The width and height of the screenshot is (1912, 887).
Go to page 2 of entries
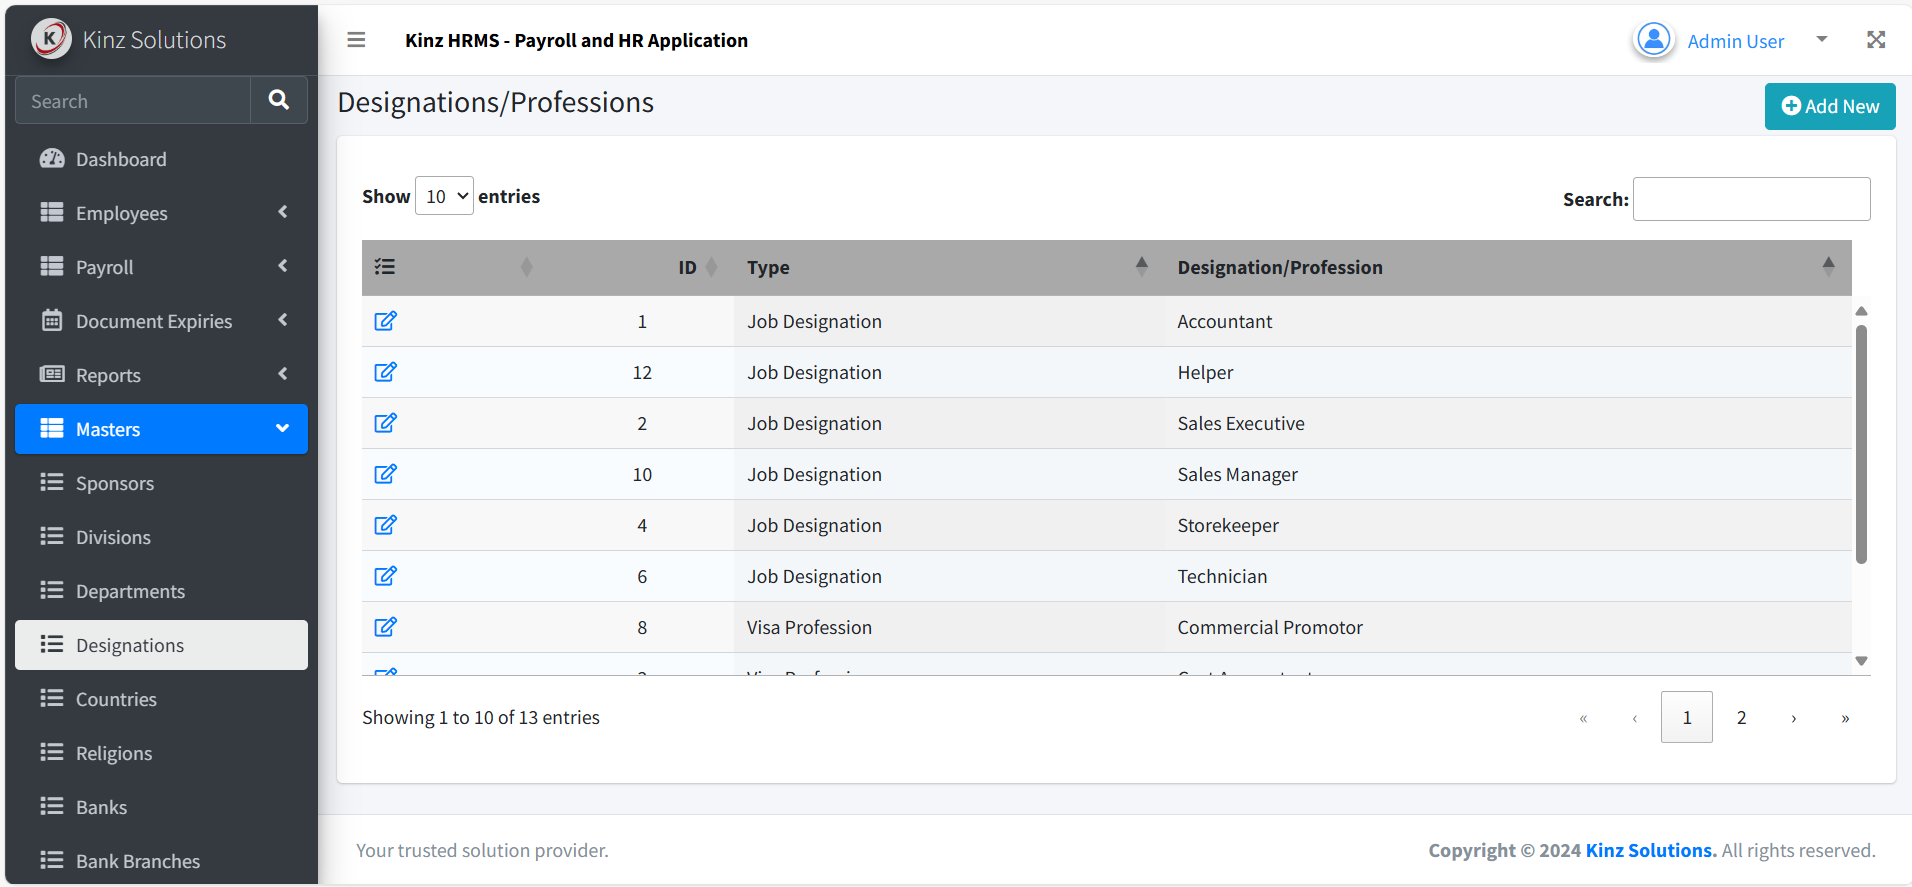[x=1741, y=717]
